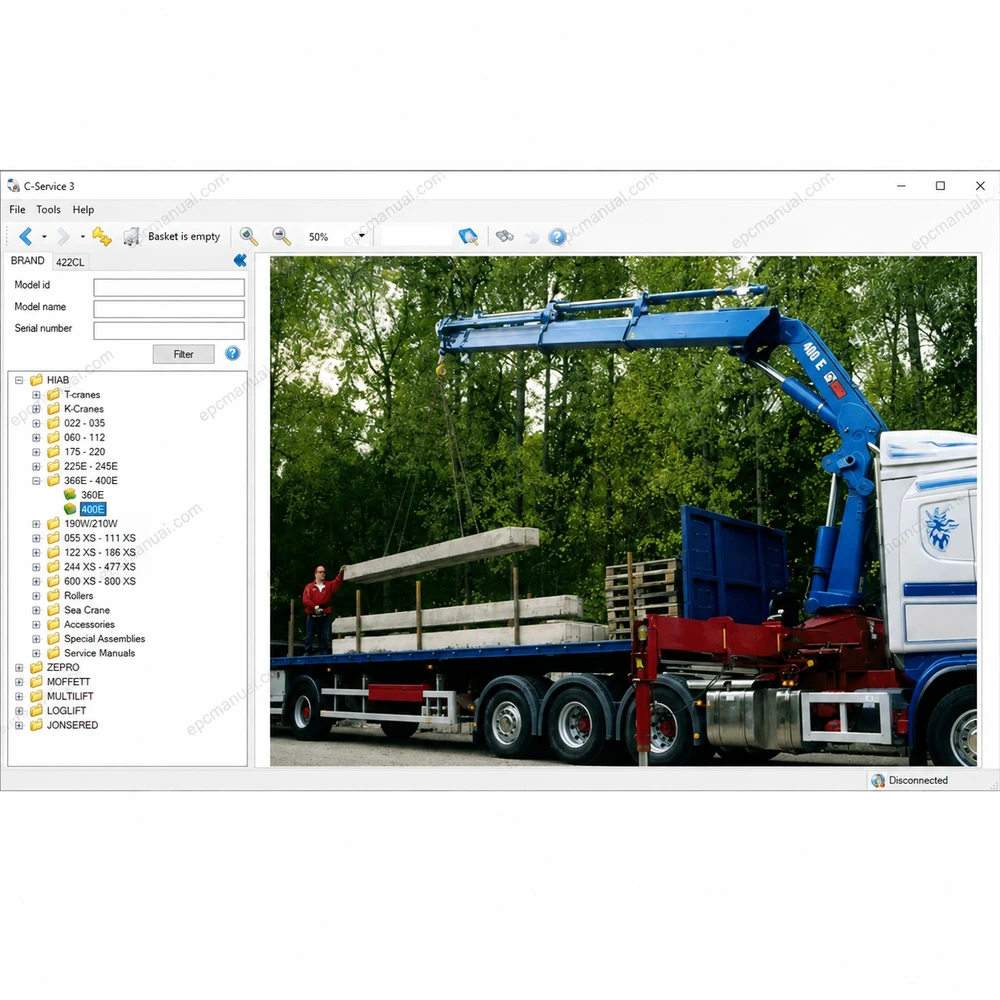The width and height of the screenshot is (1000, 1000).
Task: Click help icon next to Filter
Action: coord(233,353)
